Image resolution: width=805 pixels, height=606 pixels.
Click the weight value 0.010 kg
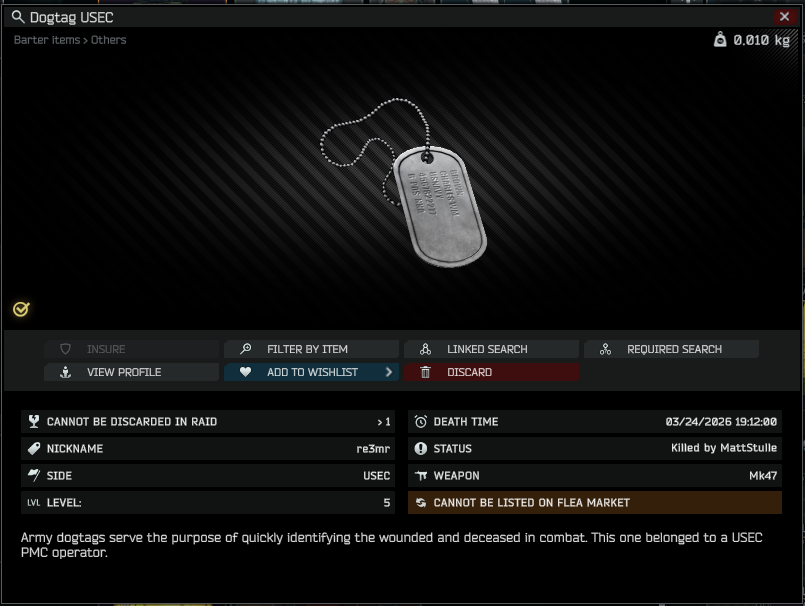point(761,40)
